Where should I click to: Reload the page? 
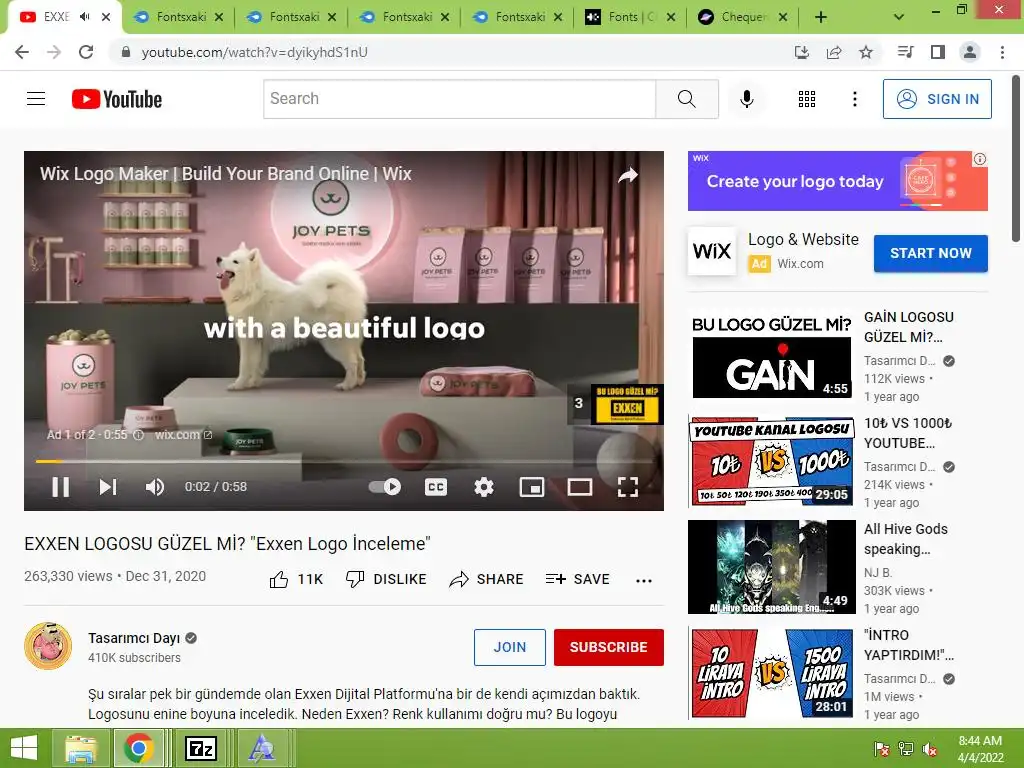coord(86,52)
